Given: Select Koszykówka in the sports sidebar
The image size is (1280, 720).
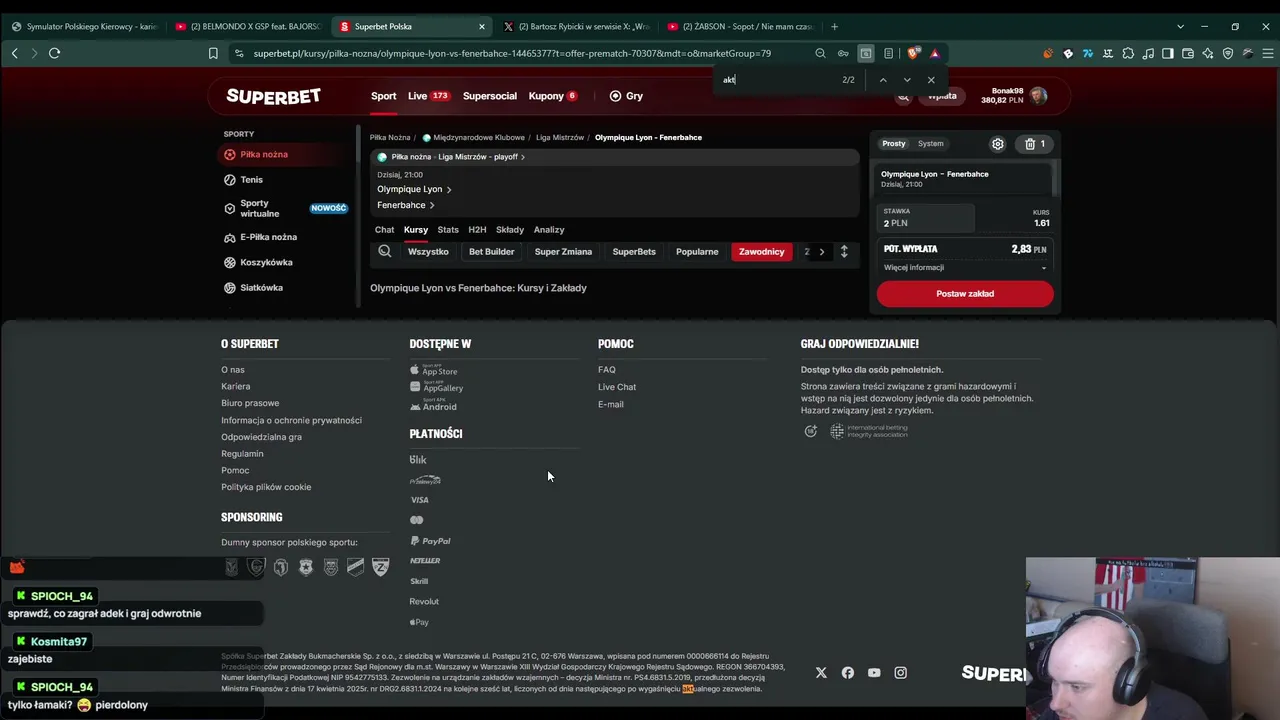Looking at the screenshot, I should click(266, 262).
